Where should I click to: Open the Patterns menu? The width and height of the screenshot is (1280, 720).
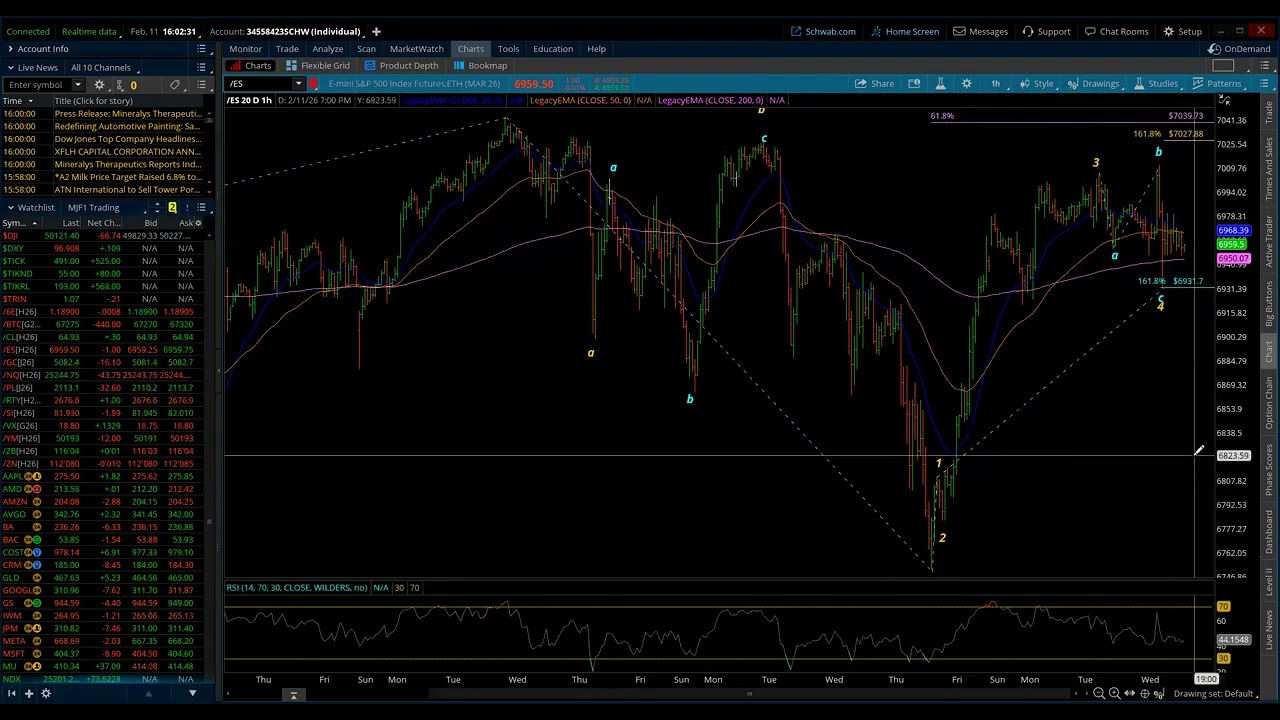pos(1216,84)
